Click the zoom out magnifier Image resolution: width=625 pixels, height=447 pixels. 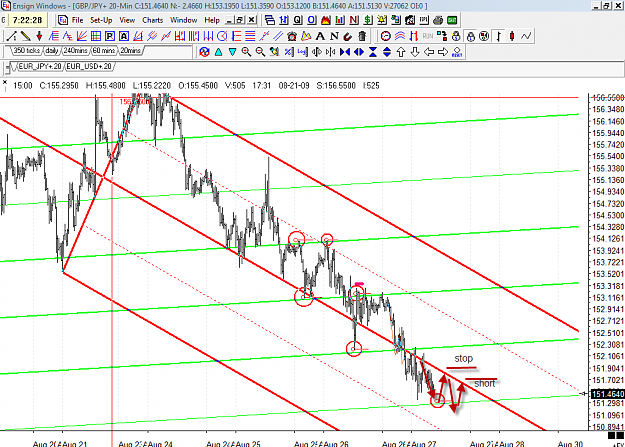260,52
